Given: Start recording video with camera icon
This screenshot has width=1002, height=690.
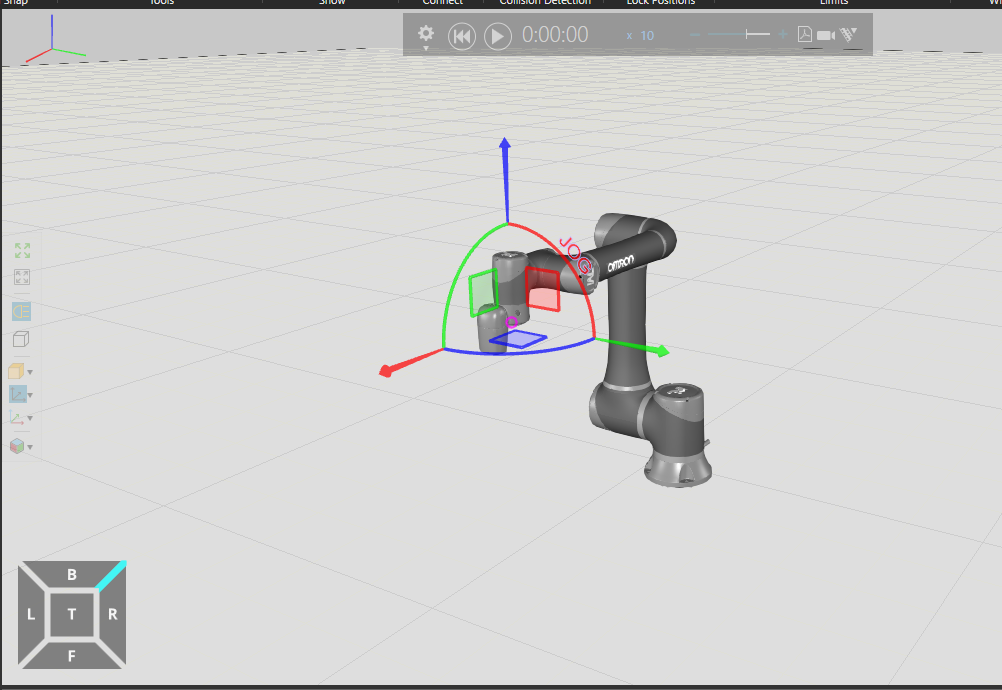Looking at the screenshot, I should pyautogui.click(x=826, y=35).
